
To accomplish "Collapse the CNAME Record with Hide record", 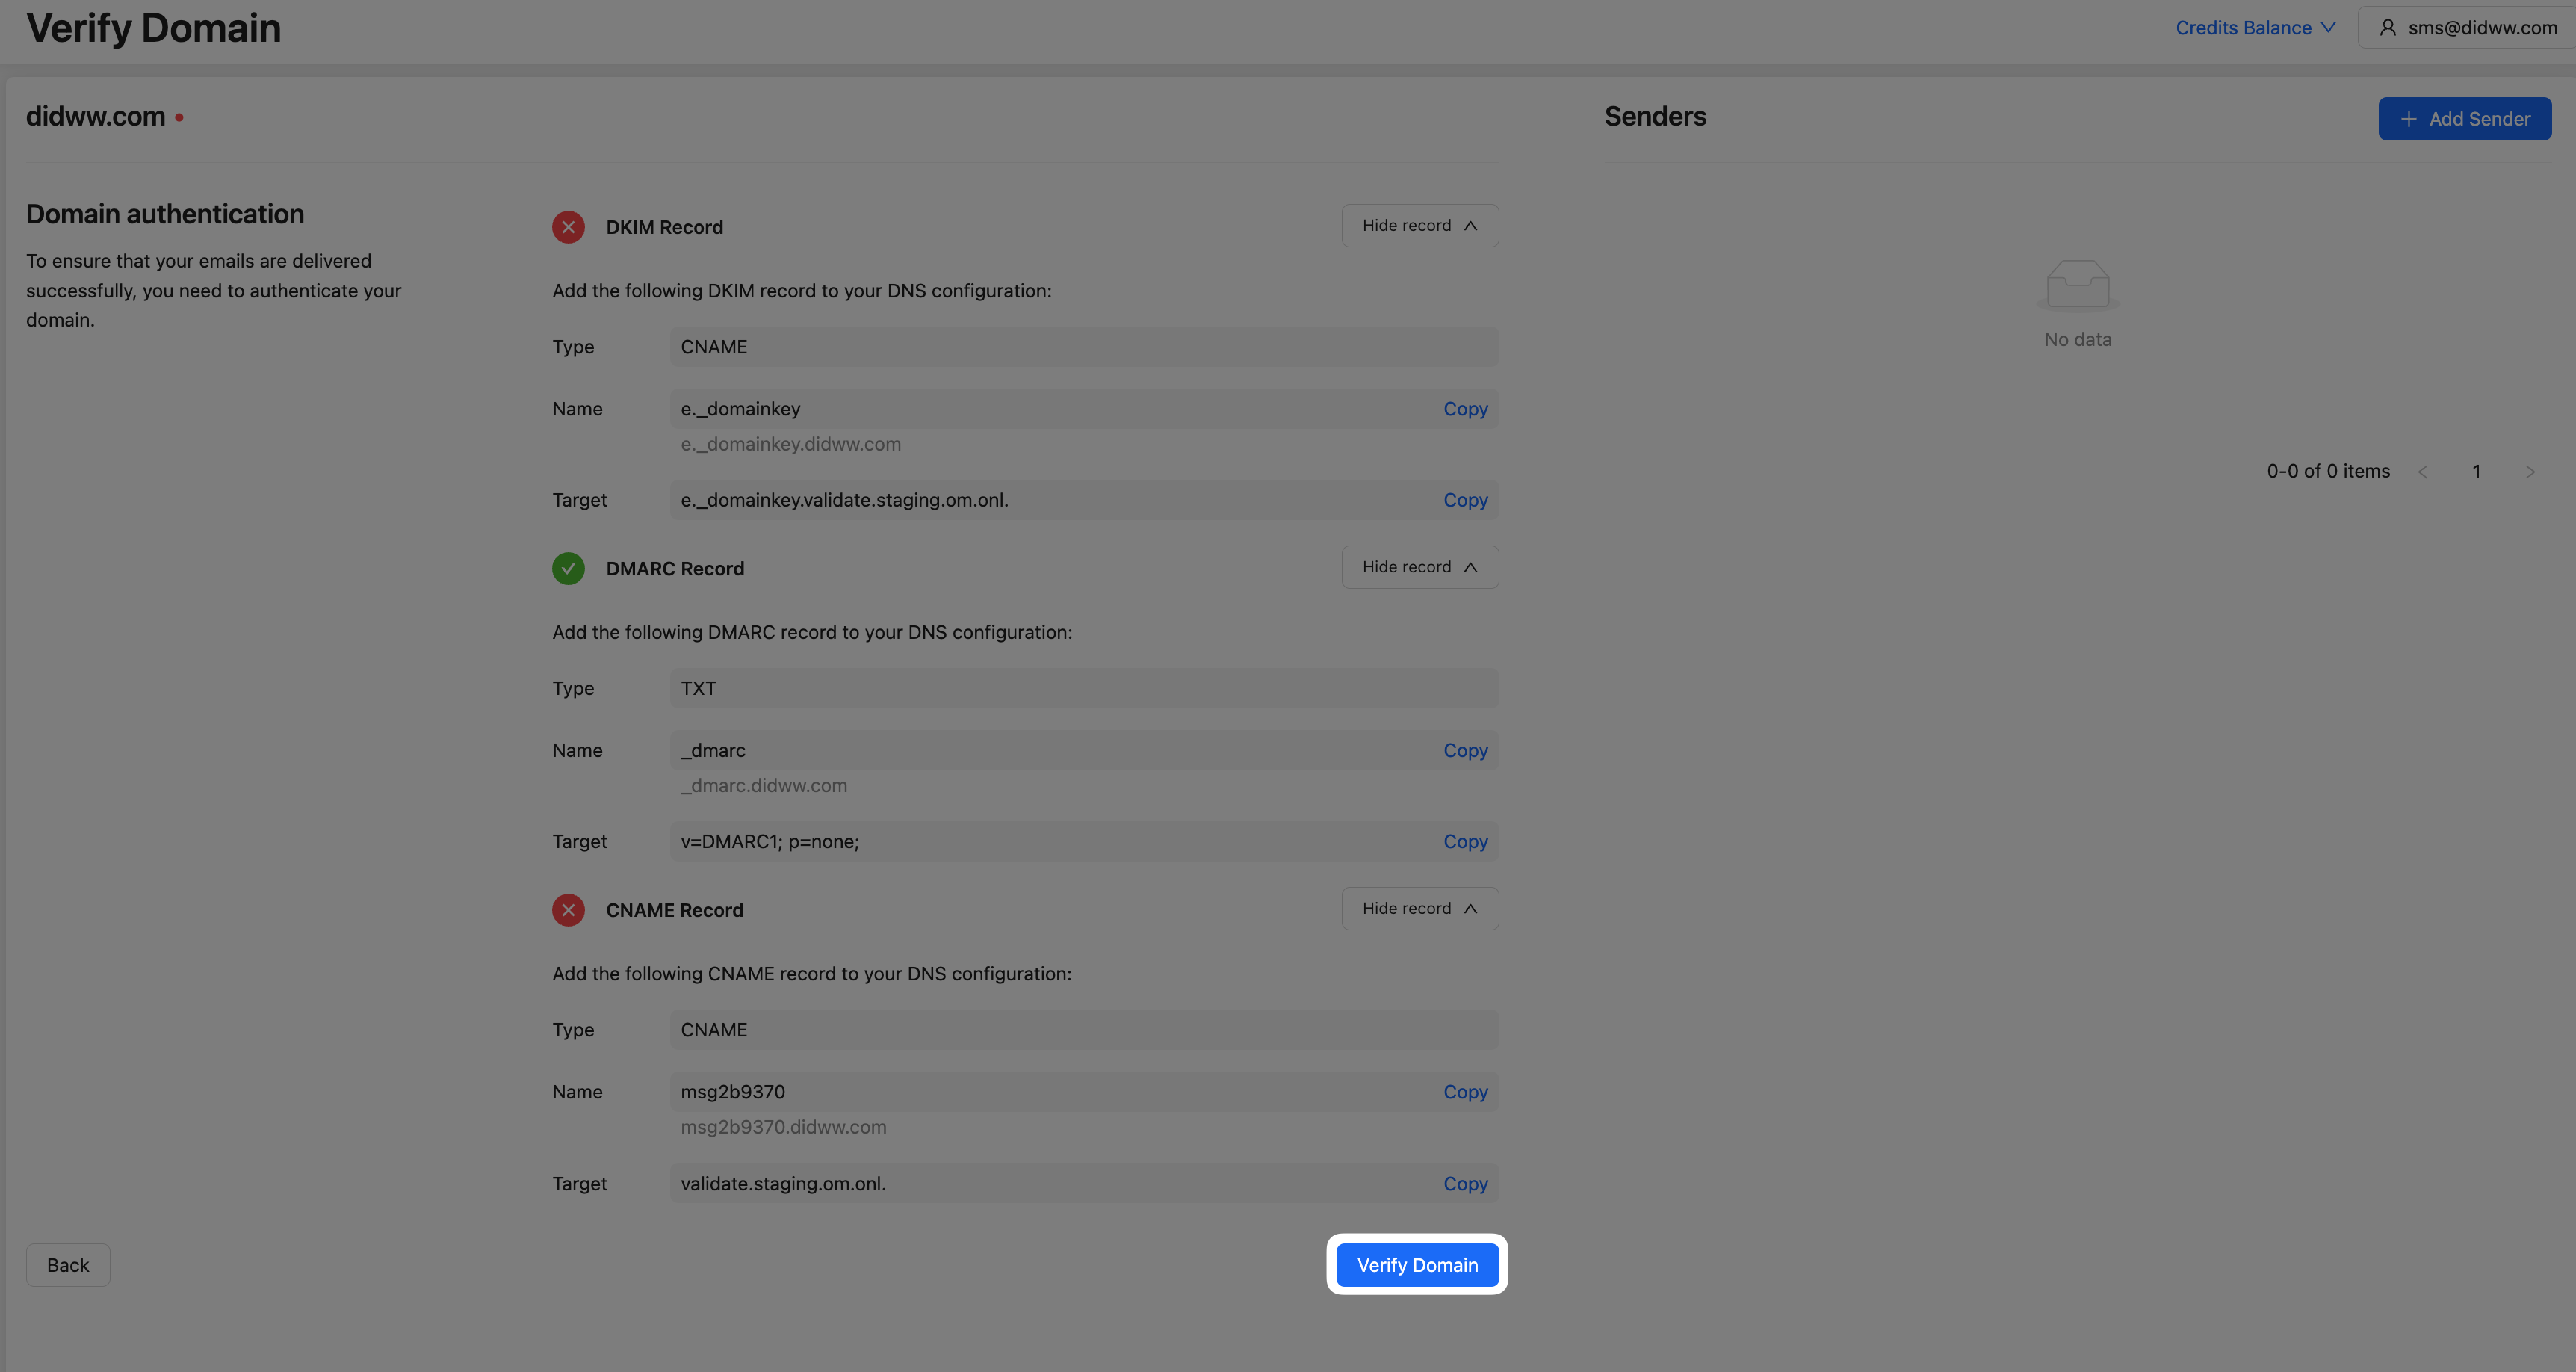I will (1419, 909).
